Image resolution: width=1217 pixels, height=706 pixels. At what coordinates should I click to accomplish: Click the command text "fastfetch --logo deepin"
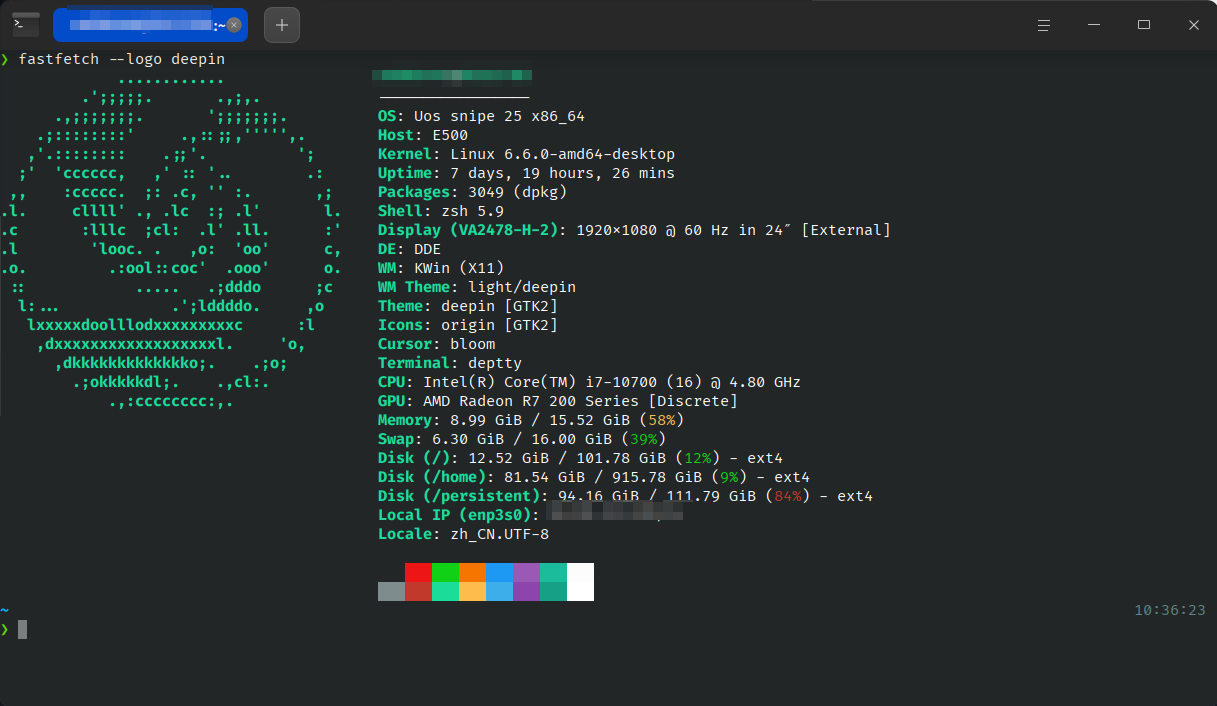click(x=122, y=59)
